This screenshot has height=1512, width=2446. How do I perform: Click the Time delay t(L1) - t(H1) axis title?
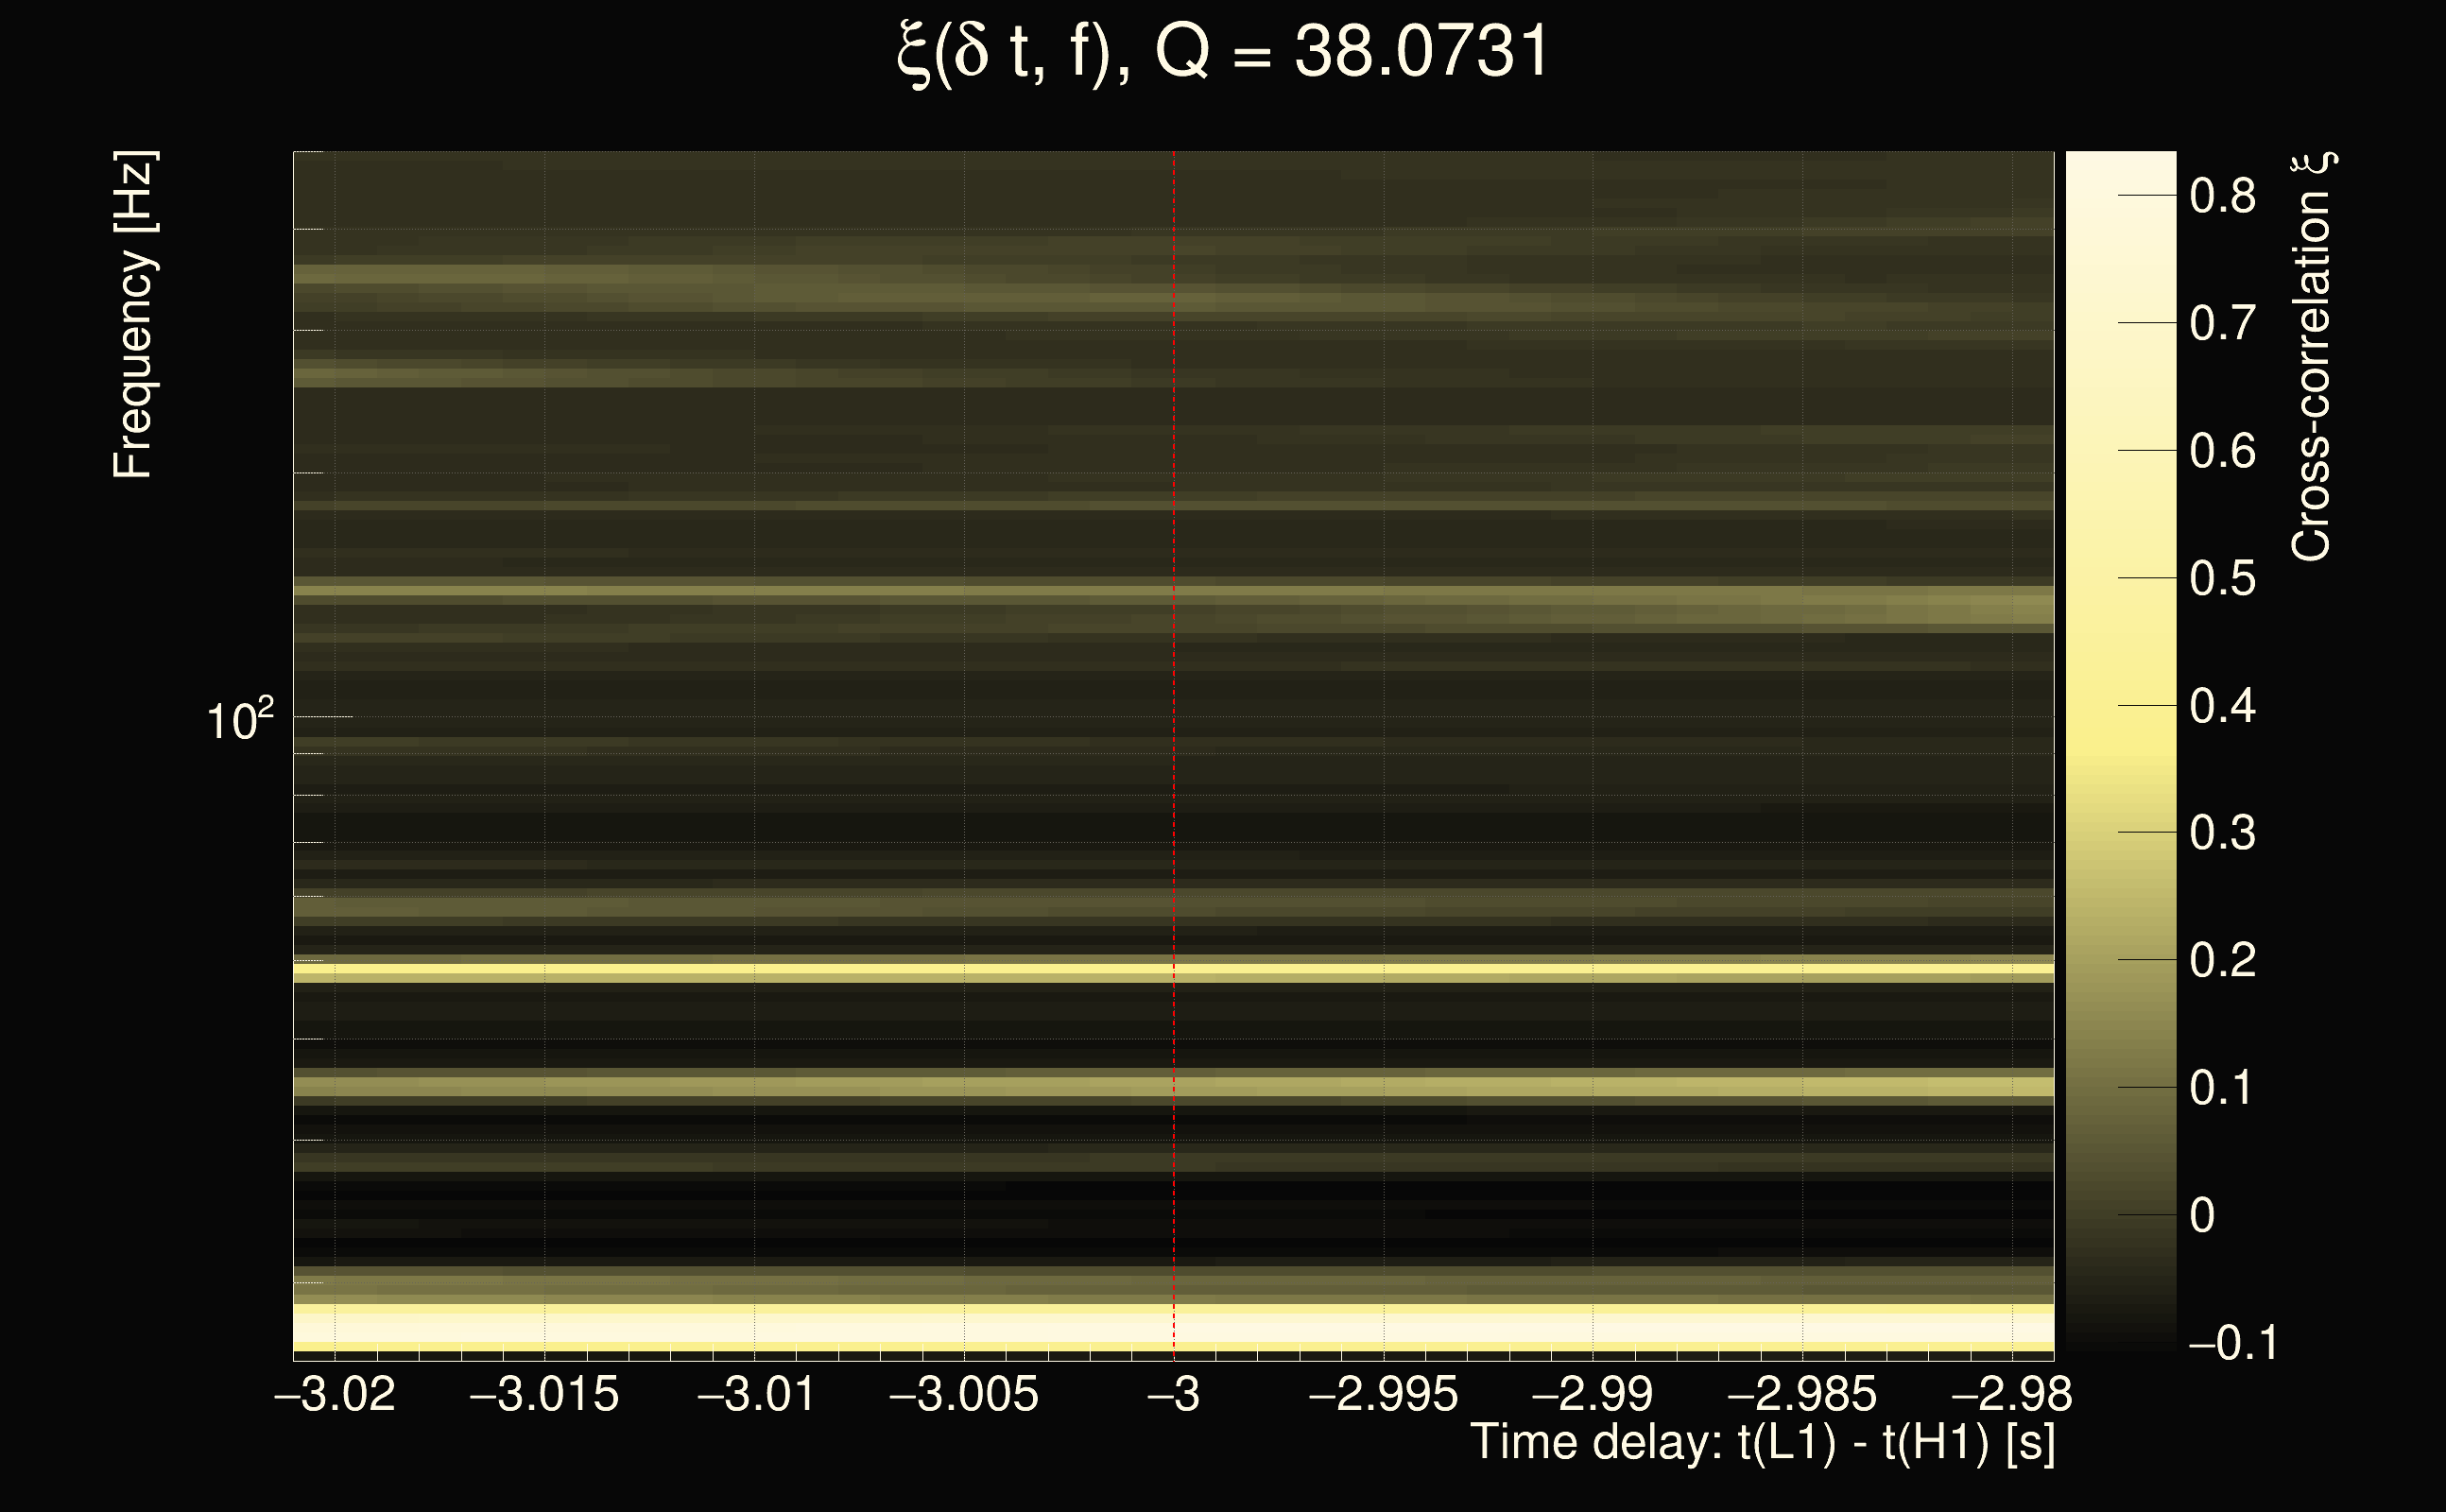[1762, 1443]
